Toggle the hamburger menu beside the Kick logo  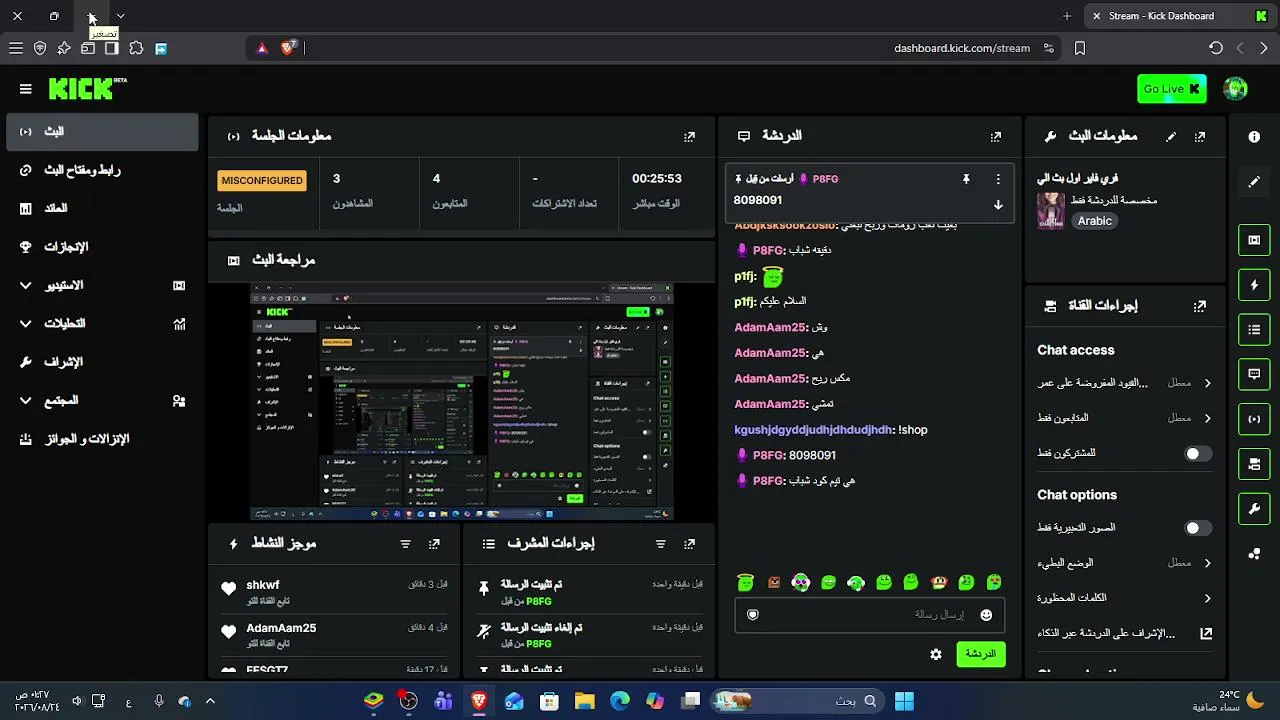[25, 89]
